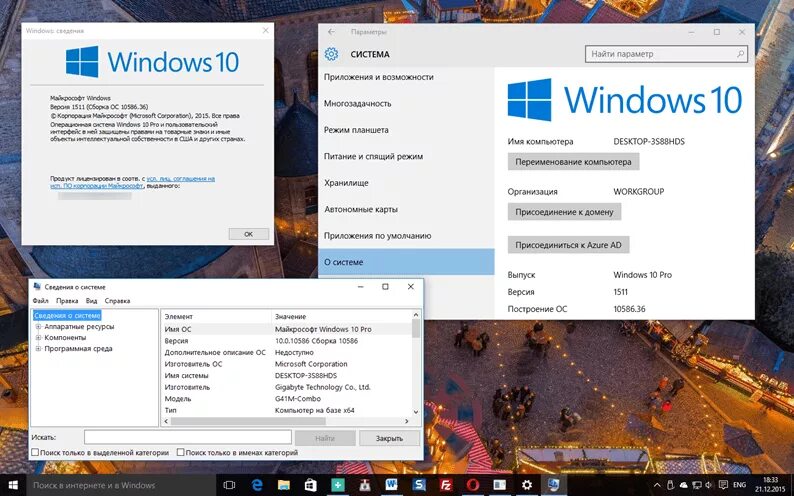Click the vertical scrollbar down arrow in System Information
The width and height of the screenshot is (794, 496).
coord(416,412)
